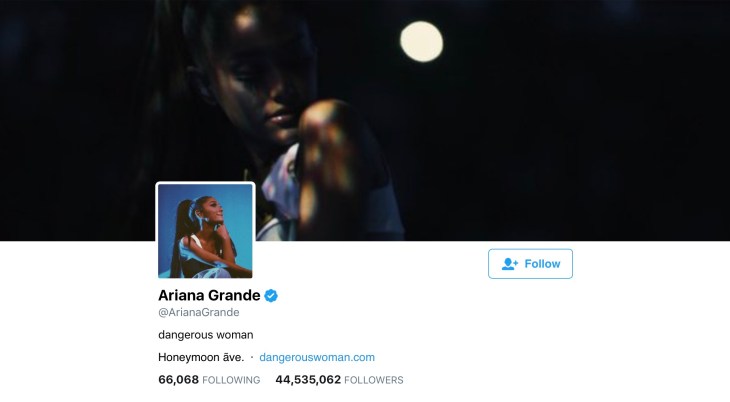Click the @ArianaGrande handle
Viewport: 730px width, 402px height.
(199, 313)
